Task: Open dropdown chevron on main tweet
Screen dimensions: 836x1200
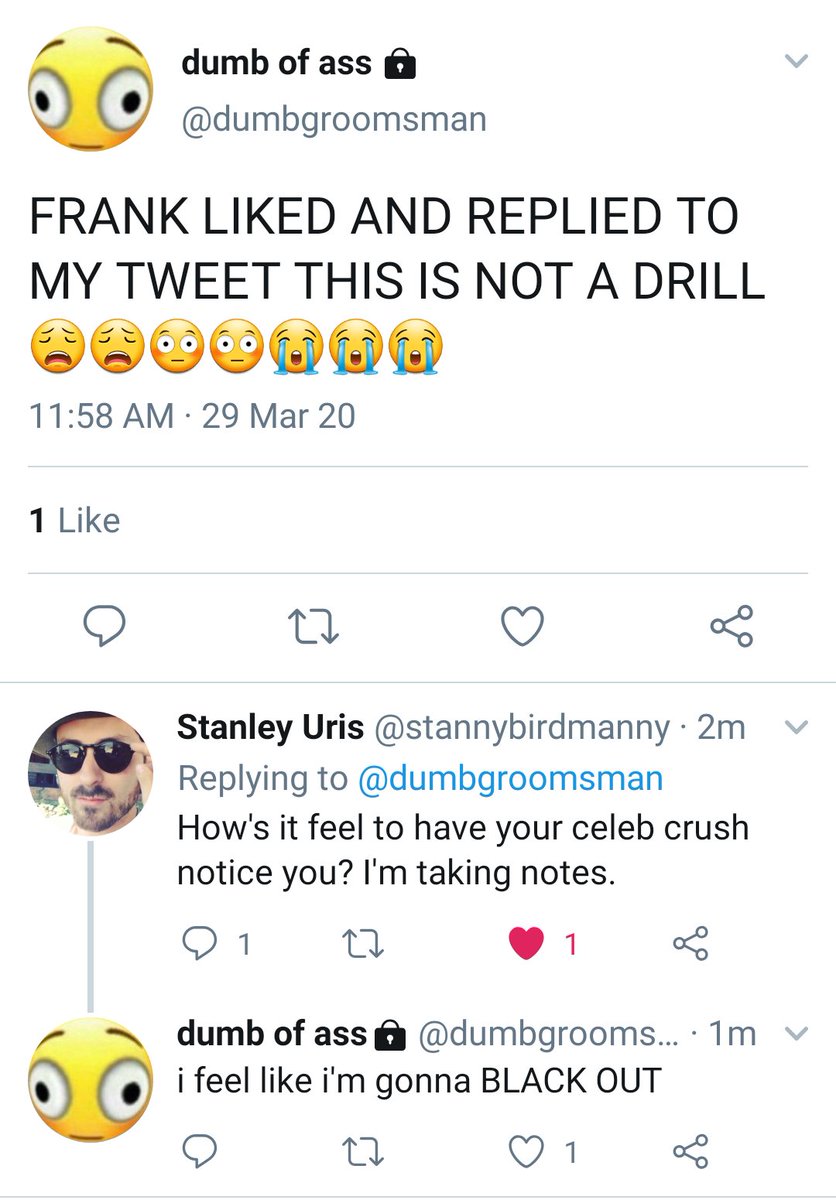Action: tap(795, 62)
